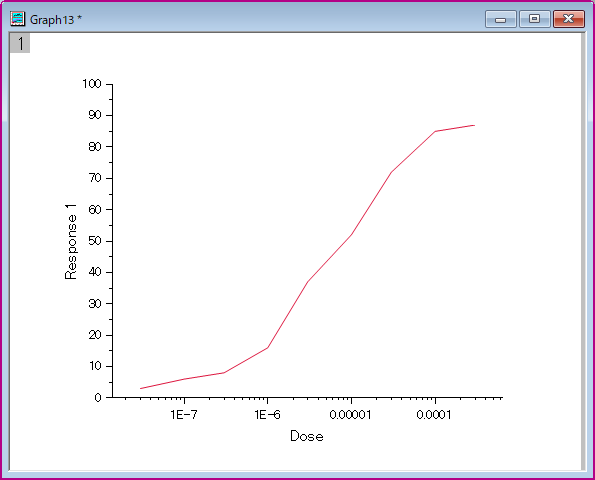Click the 0 Y-axis tick label
Screen dimensions: 595x480
point(98,398)
